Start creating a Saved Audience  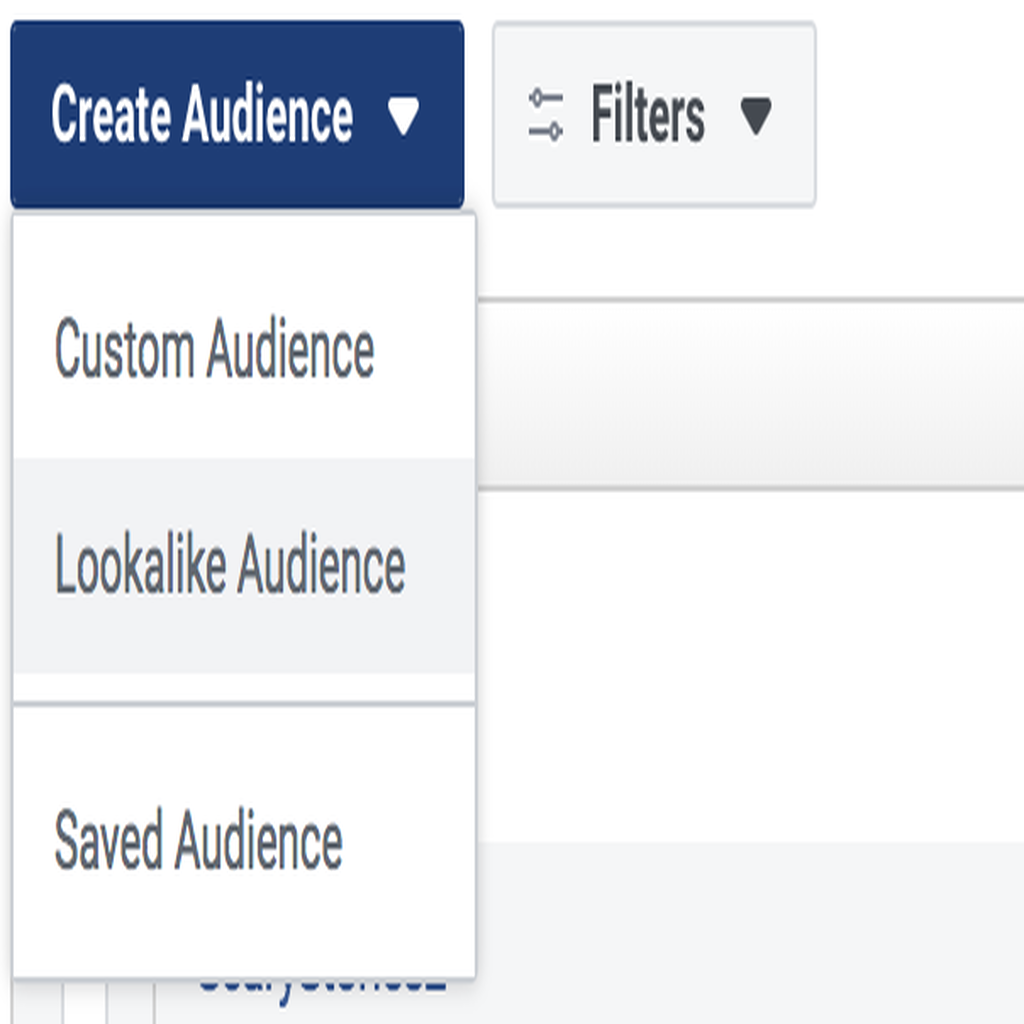pyautogui.click(x=244, y=840)
